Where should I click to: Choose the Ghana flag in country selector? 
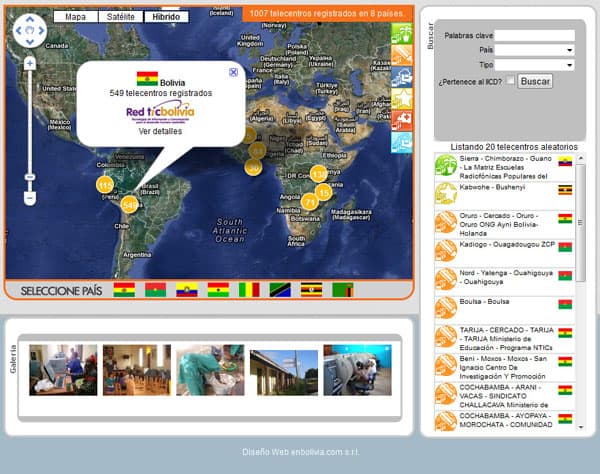coord(218,290)
